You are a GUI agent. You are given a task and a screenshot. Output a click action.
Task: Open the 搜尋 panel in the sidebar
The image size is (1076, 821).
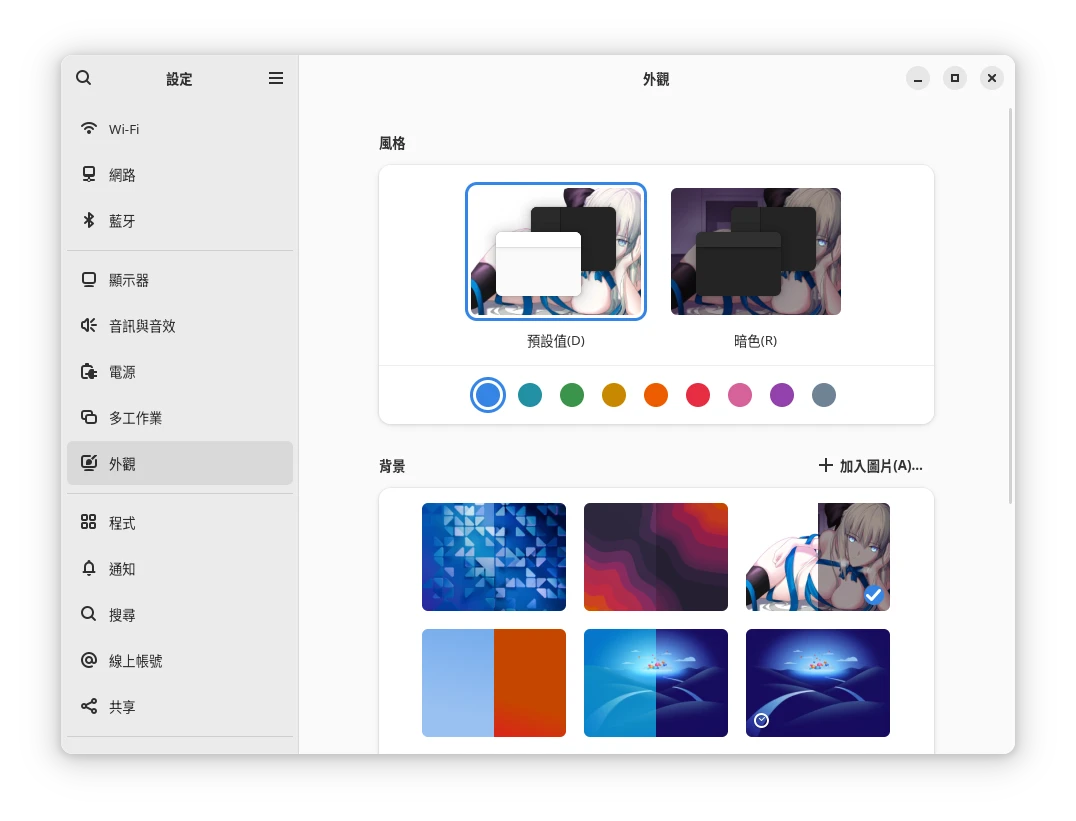click(x=180, y=614)
